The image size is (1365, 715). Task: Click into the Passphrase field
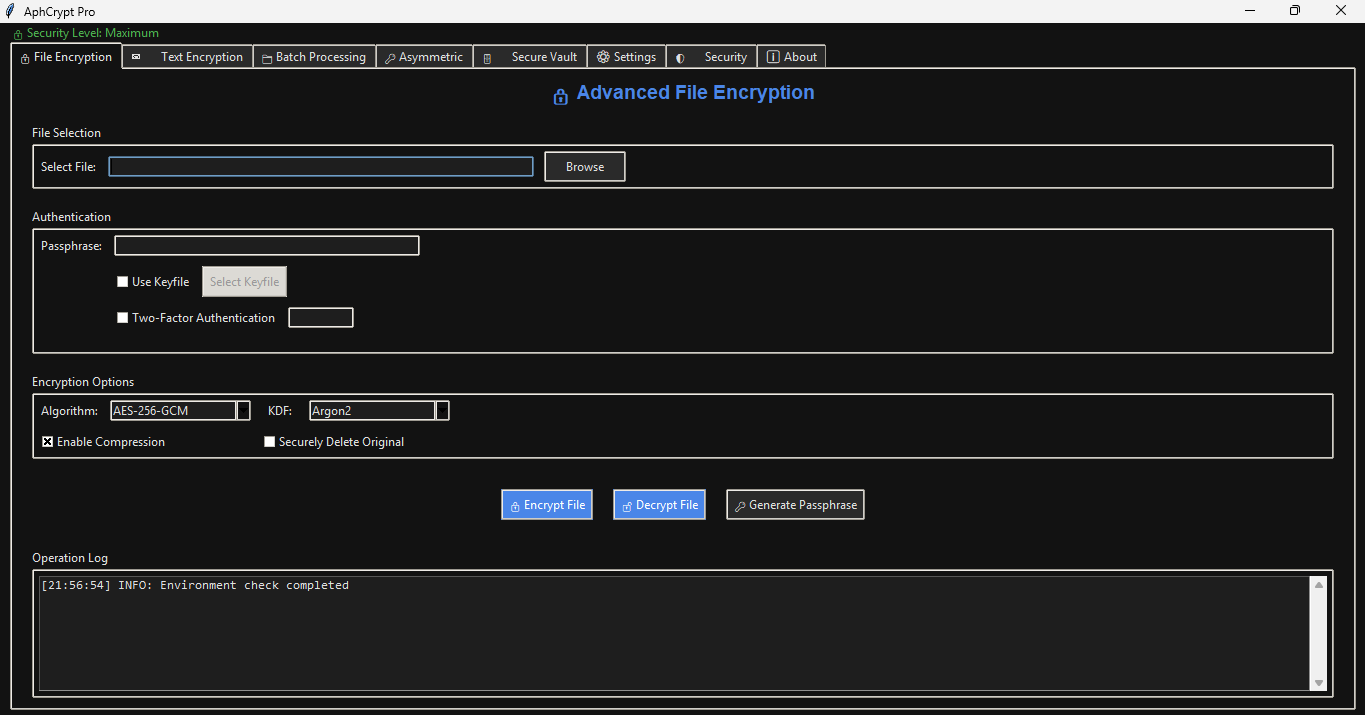[267, 246]
